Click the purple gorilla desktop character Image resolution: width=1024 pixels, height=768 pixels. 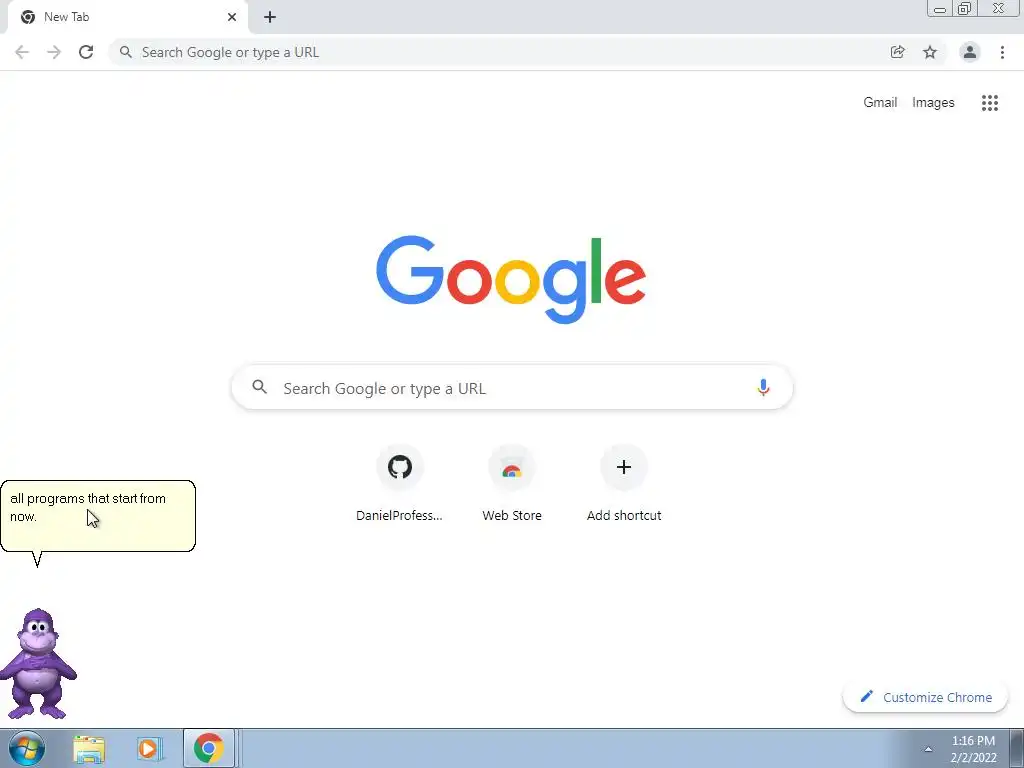coord(39,664)
